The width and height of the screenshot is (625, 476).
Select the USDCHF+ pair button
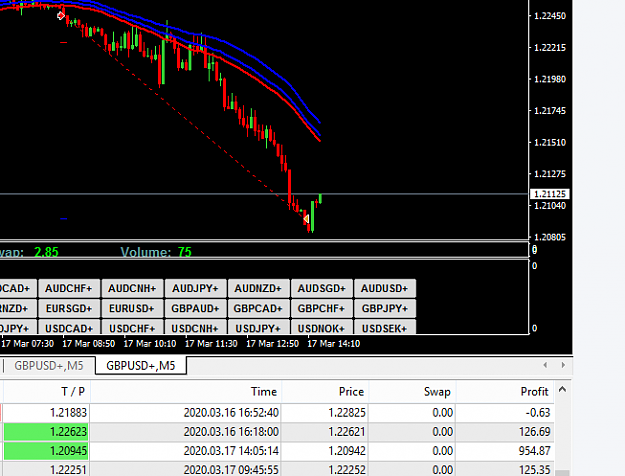click(x=132, y=327)
